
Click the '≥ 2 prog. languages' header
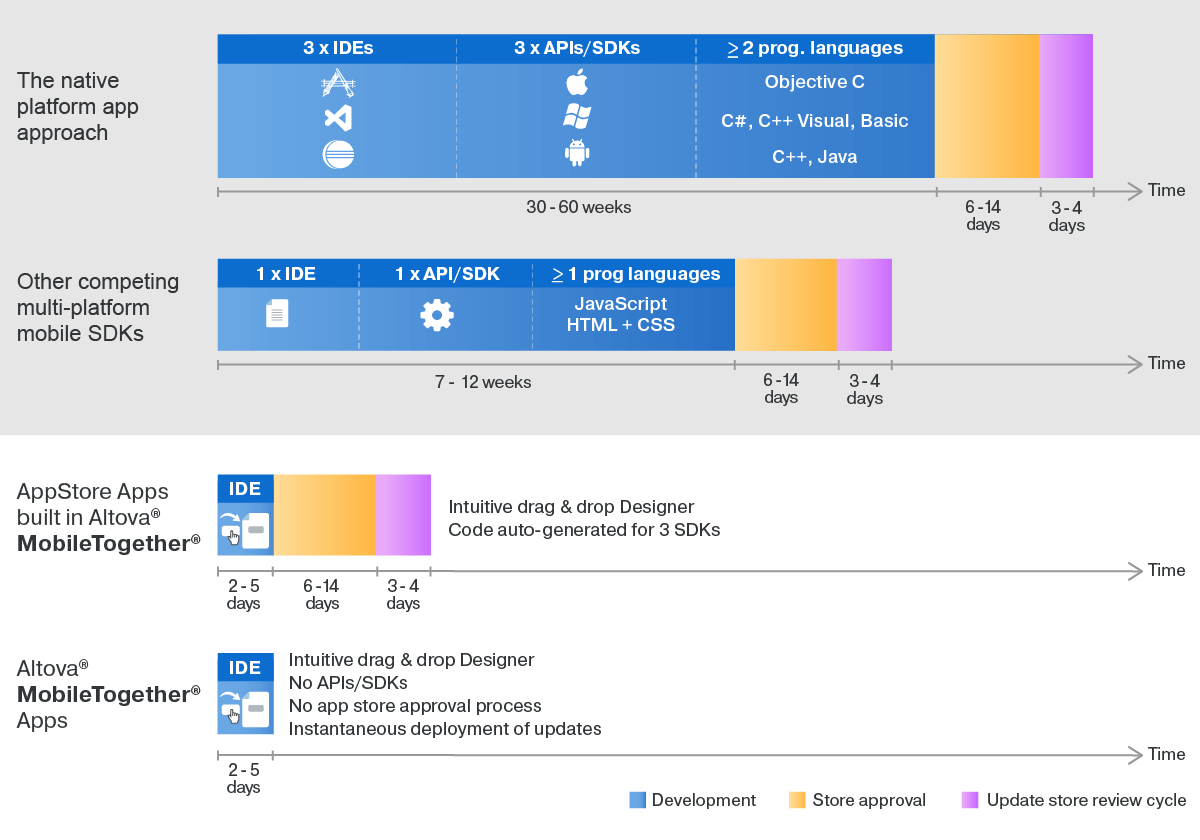[815, 48]
